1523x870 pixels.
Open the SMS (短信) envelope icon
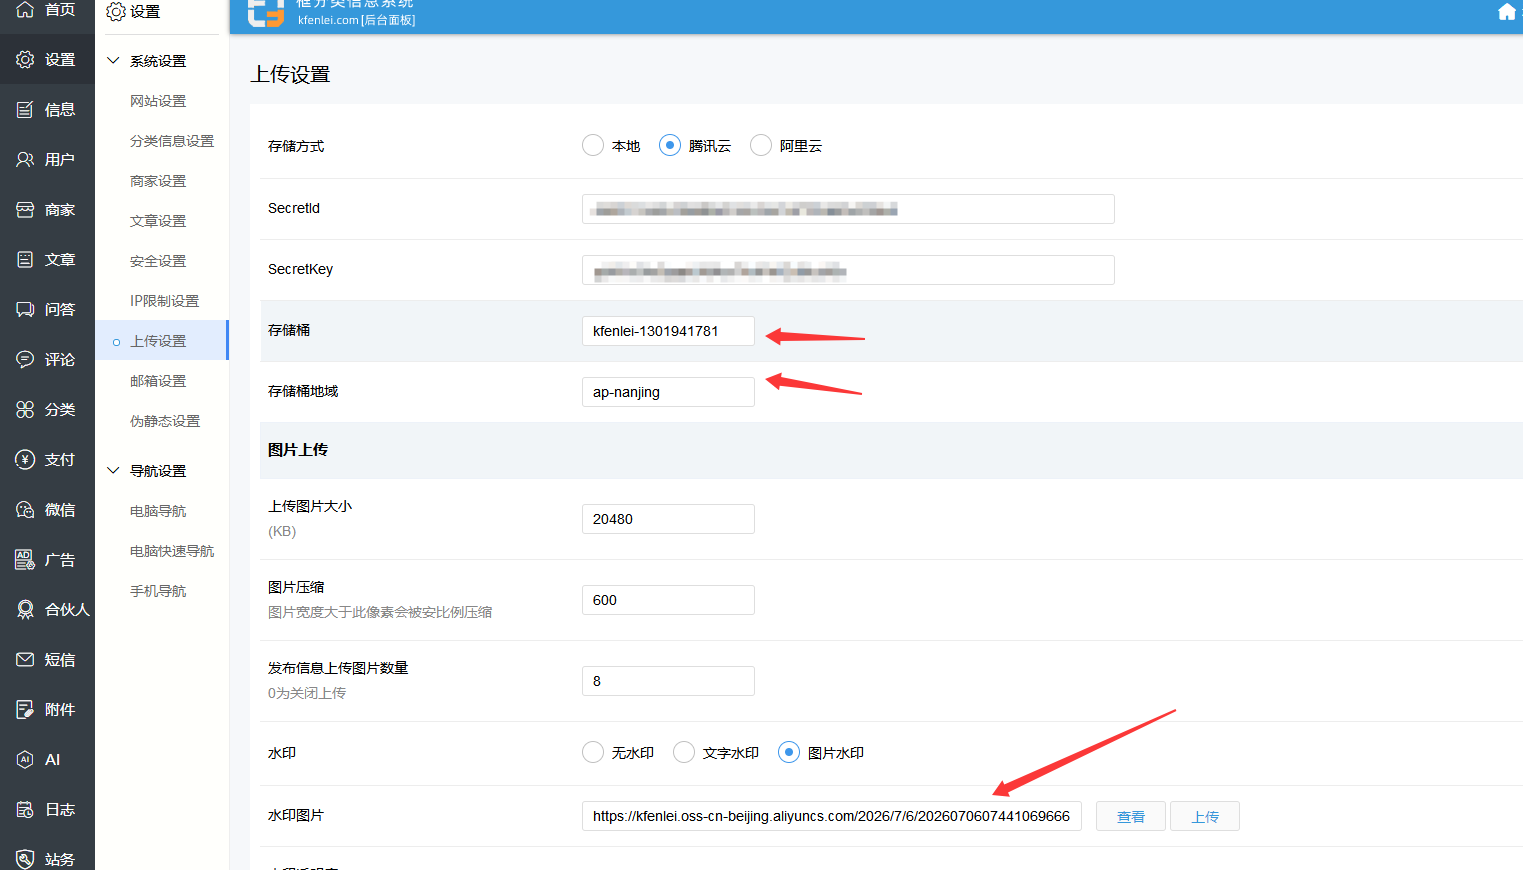pos(25,660)
